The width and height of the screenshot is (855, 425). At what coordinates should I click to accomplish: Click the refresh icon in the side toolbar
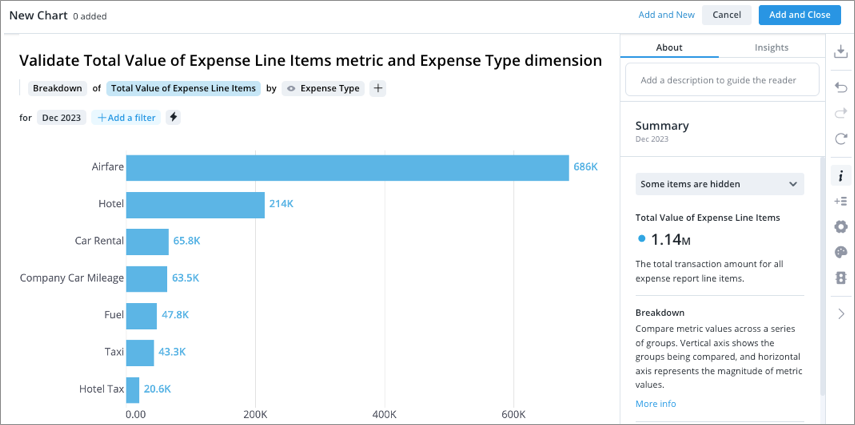click(840, 139)
